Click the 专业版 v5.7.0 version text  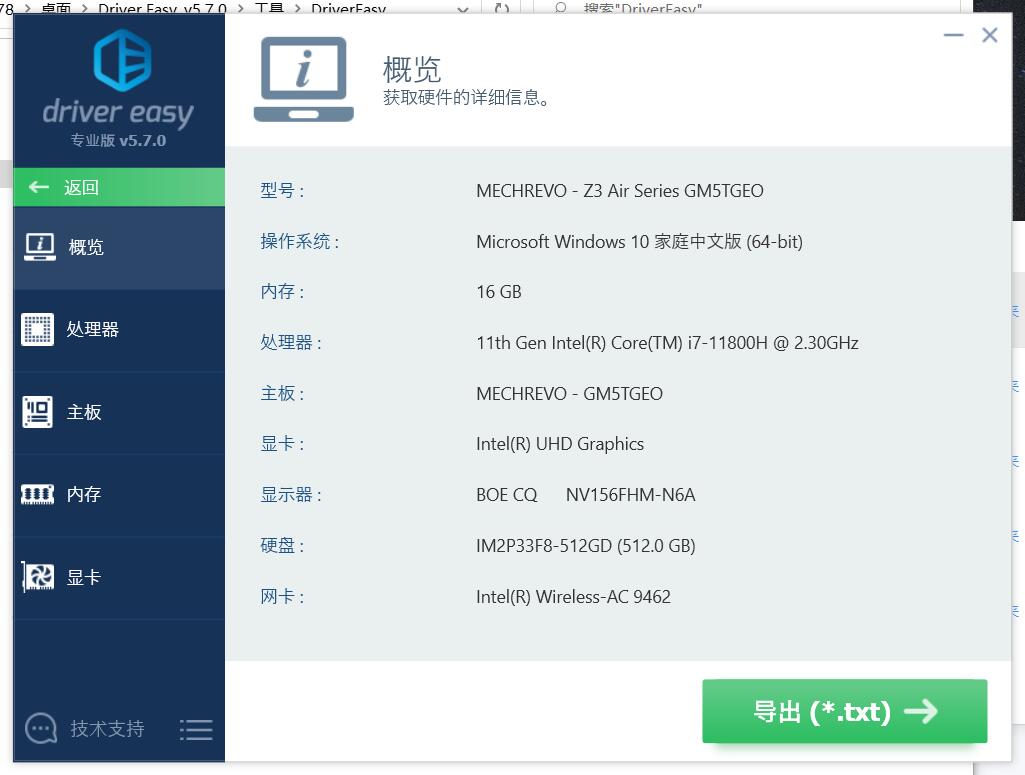118,140
